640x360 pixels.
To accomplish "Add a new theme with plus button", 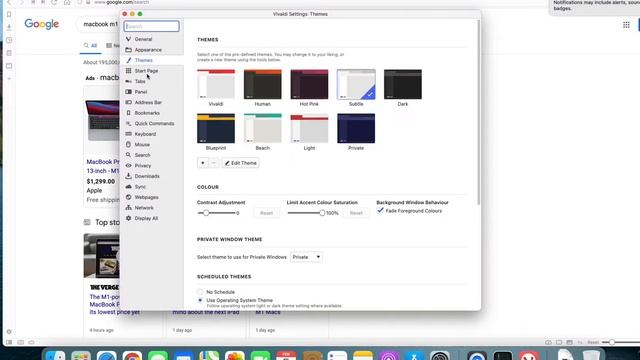I will coord(202,163).
